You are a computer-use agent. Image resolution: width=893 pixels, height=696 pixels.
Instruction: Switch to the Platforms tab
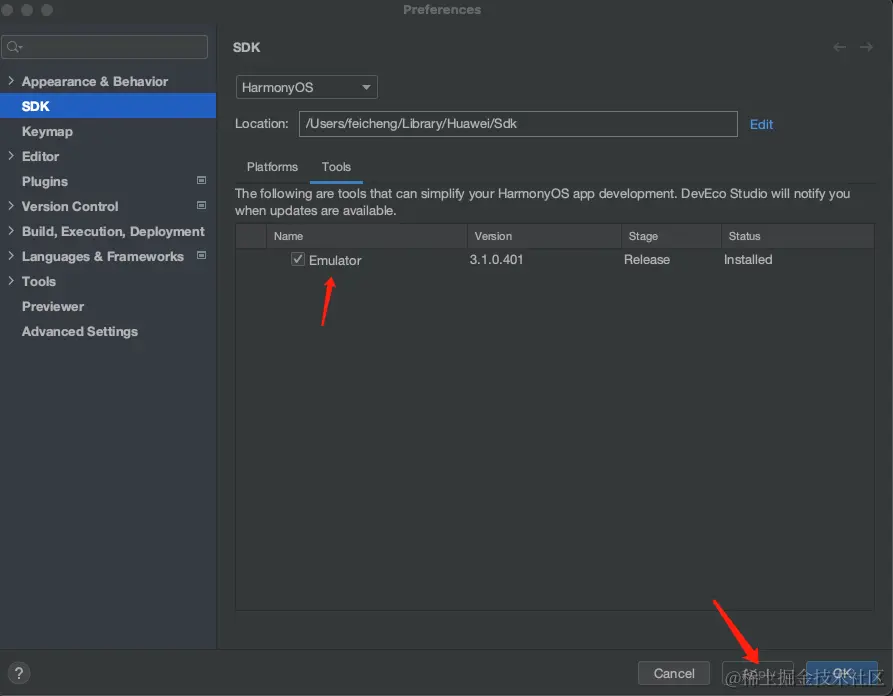point(272,167)
